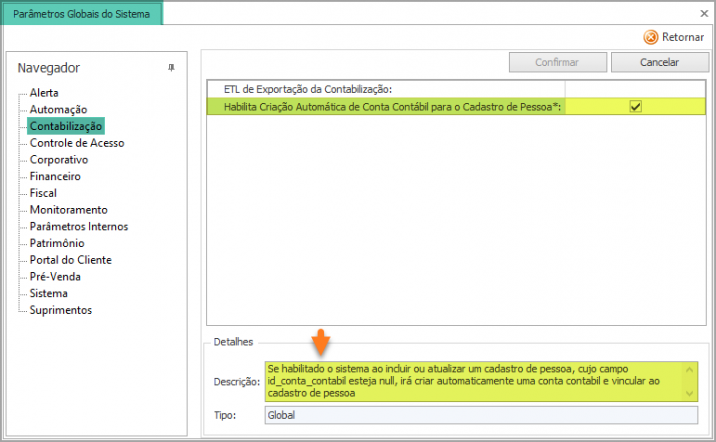Select Sistema in the navigator
Viewport: 716px width, 442px height.
click(x=48, y=293)
